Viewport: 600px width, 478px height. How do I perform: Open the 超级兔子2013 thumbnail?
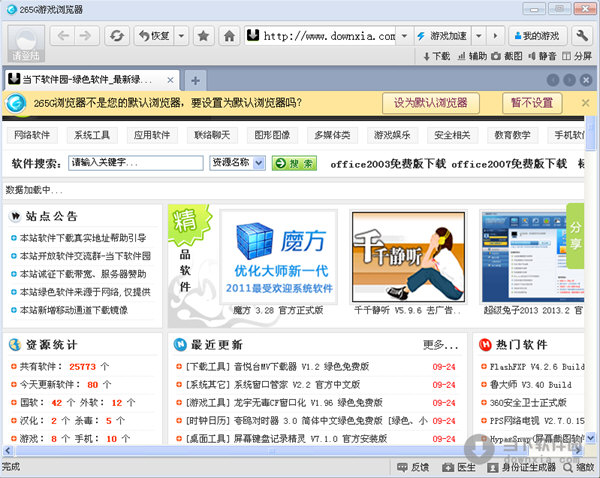point(533,257)
